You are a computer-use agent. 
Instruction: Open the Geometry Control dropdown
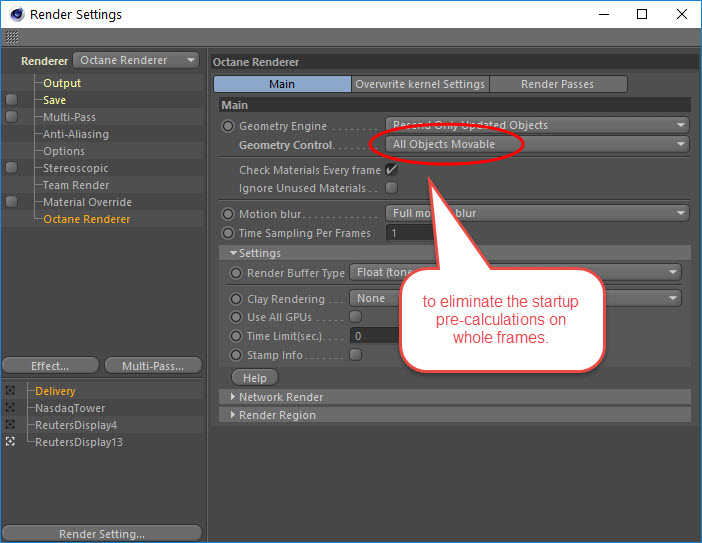pyautogui.click(x=537, y=144)
